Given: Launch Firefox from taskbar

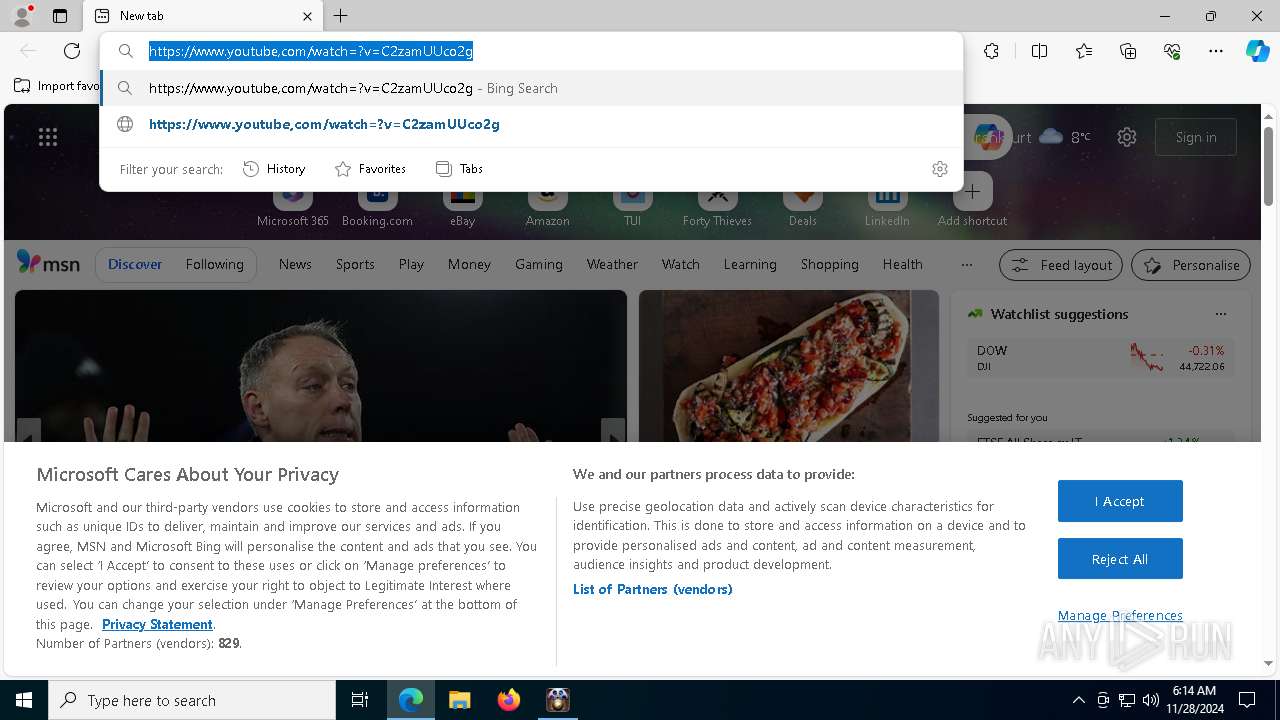Looking at the screenshot, I should (x=509, y=700).
